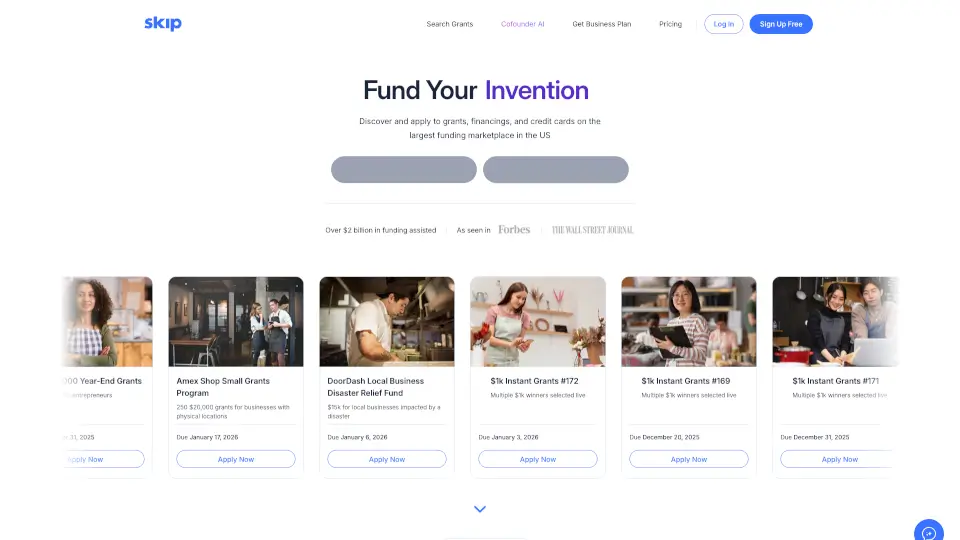Screen dimensions: 960x540
Task: Click the left gray placeholder button
Action: tap(403, 170)
